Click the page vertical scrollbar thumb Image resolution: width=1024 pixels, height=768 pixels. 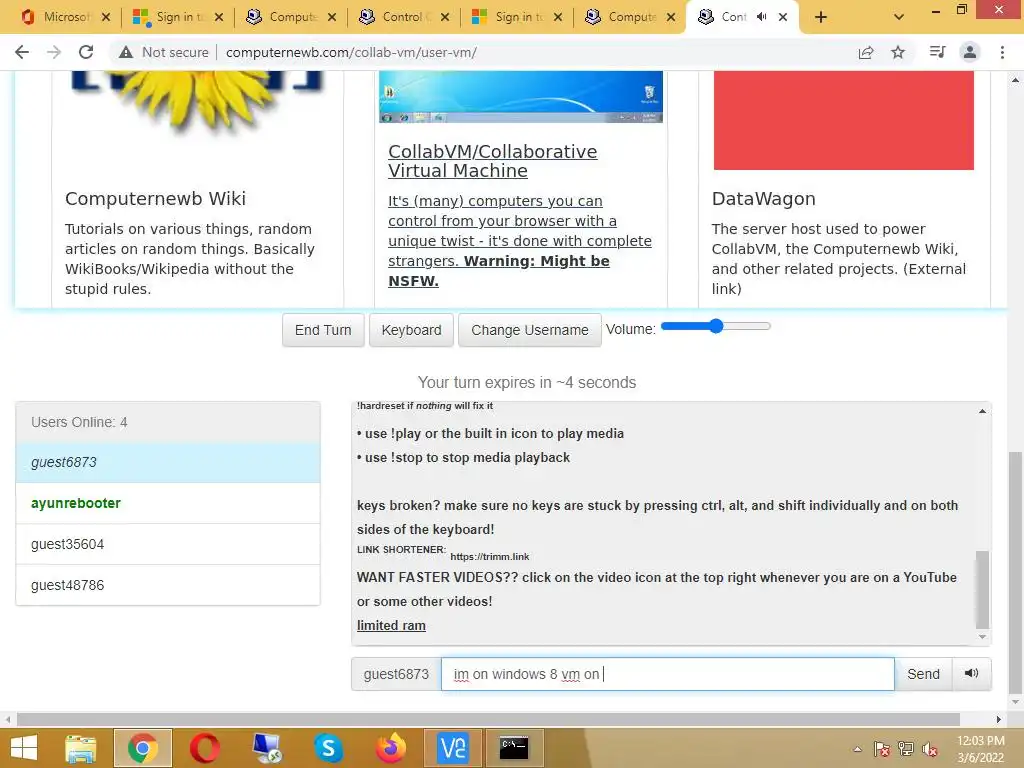point(1015,571)
